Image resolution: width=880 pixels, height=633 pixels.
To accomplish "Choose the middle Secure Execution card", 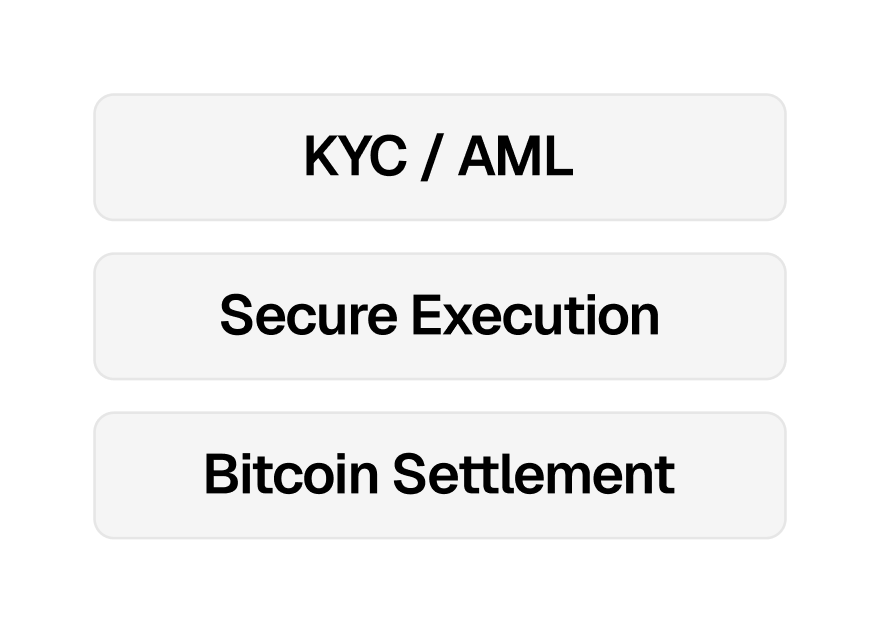I will [439, 316].
